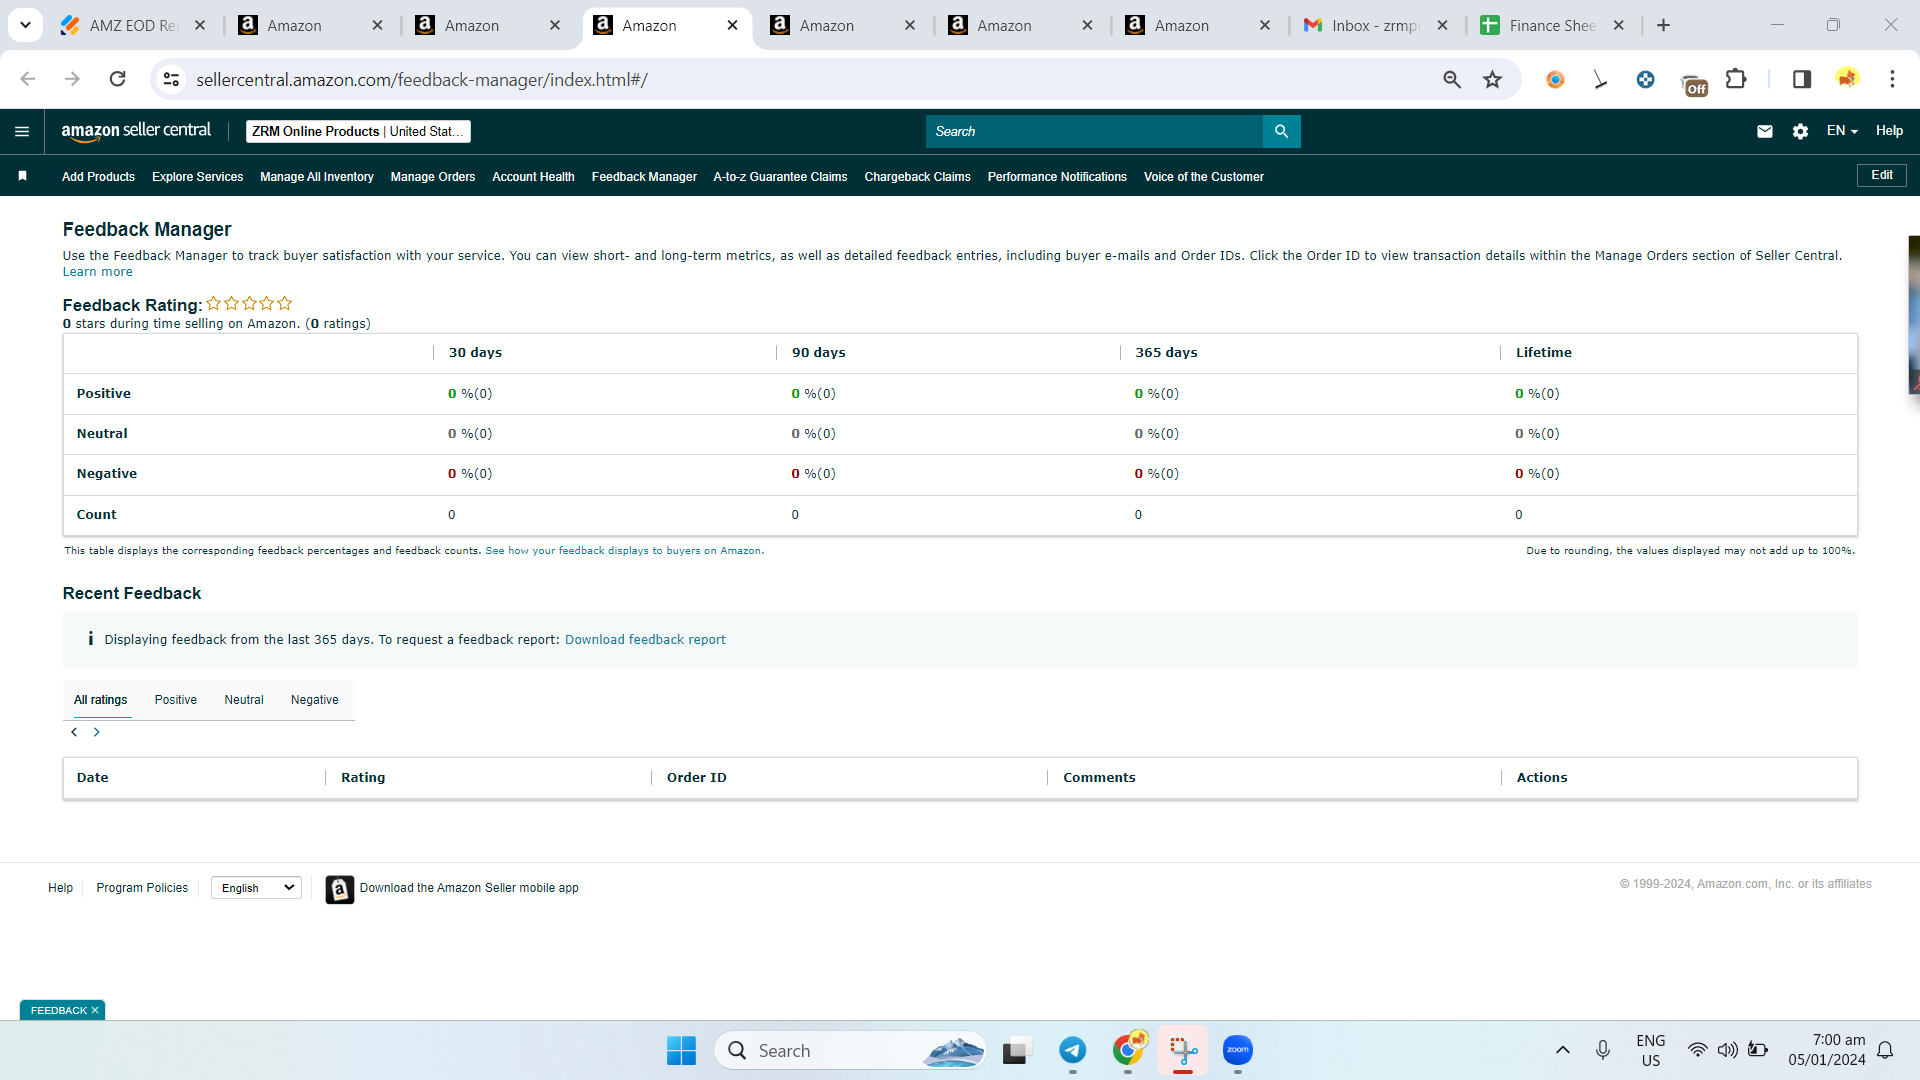
Task: Open the English language selector in footer
Action: tap(257, 888)
